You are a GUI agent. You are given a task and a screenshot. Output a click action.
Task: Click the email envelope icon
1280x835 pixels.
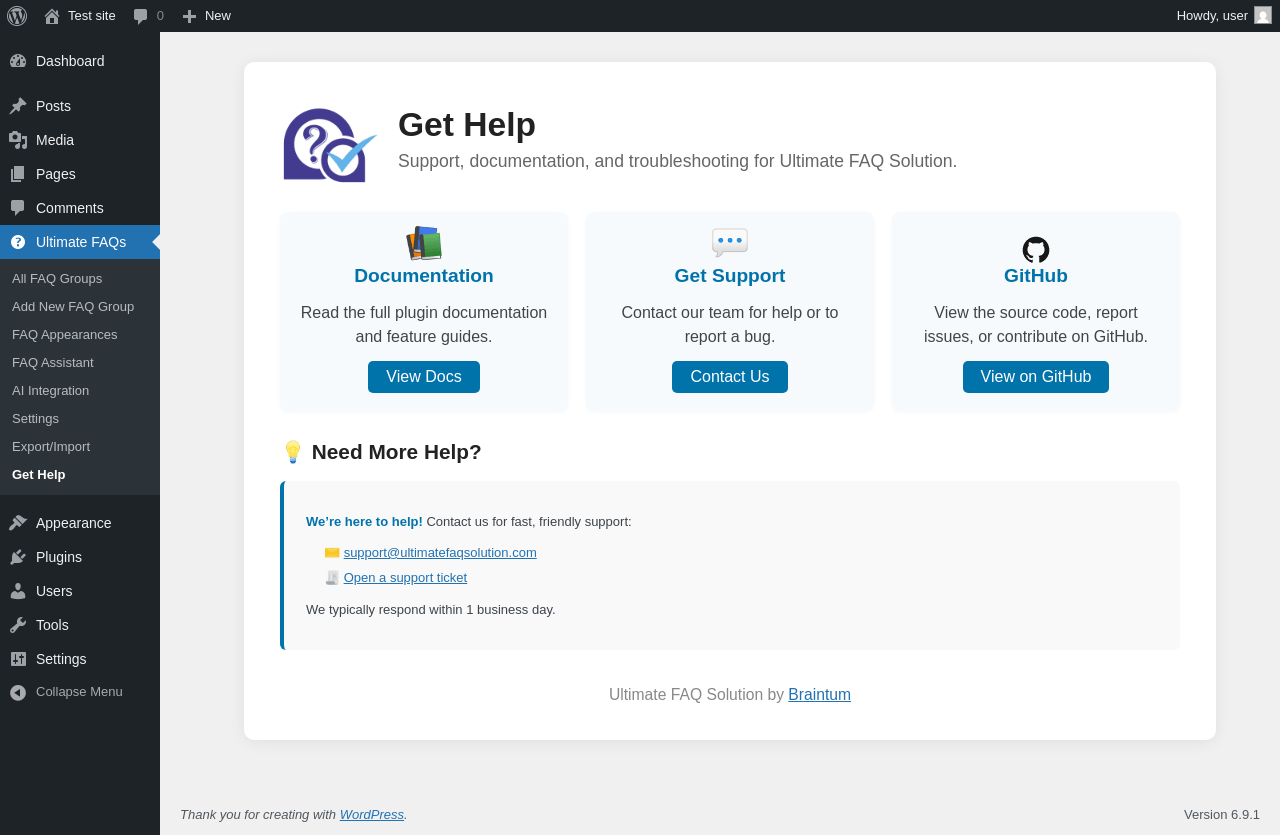click(332, 553)
